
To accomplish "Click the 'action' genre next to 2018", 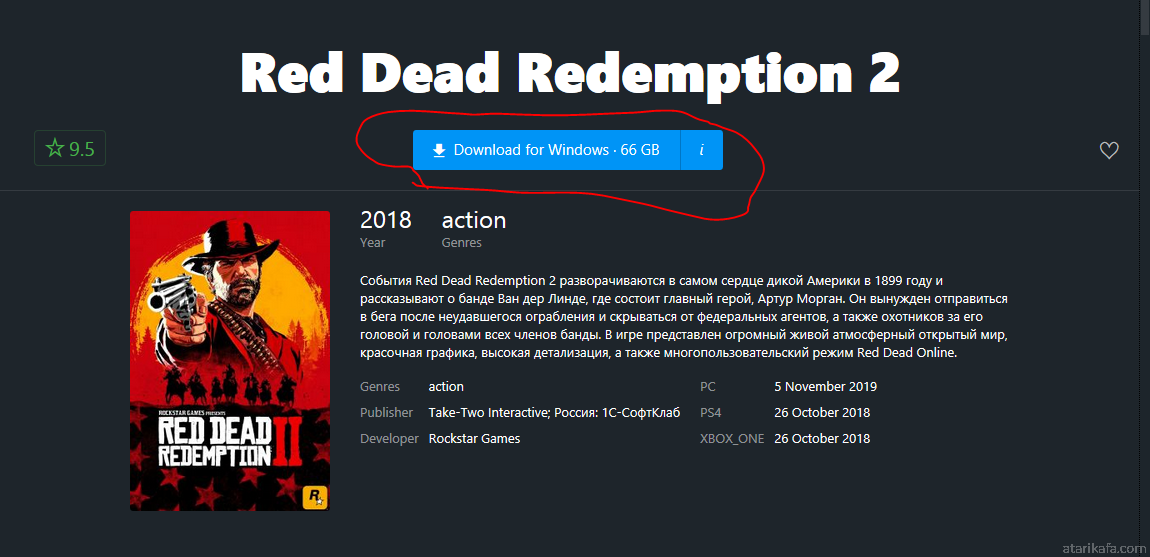I will [x=474, y=220].
